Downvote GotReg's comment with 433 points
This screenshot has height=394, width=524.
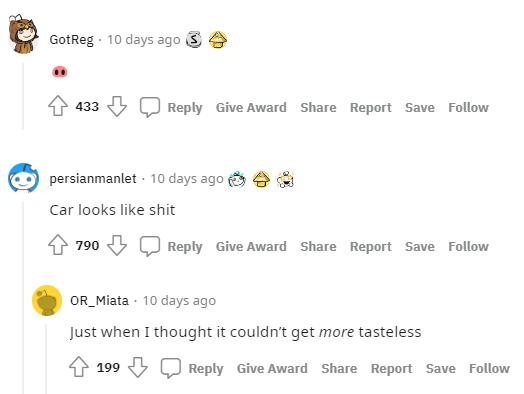tap(117, 106)
